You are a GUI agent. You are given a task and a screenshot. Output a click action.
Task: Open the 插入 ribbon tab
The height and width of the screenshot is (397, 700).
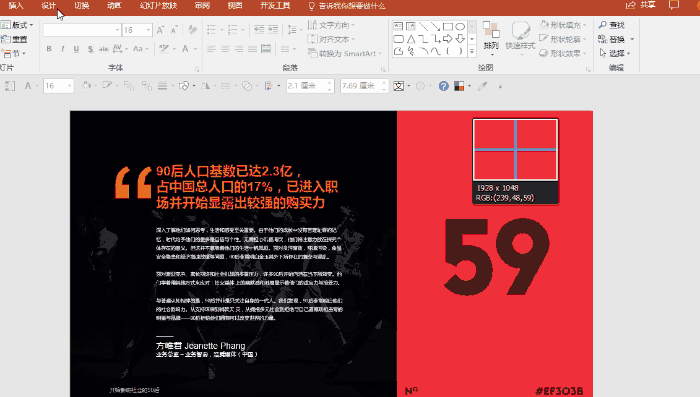point(16,5)
